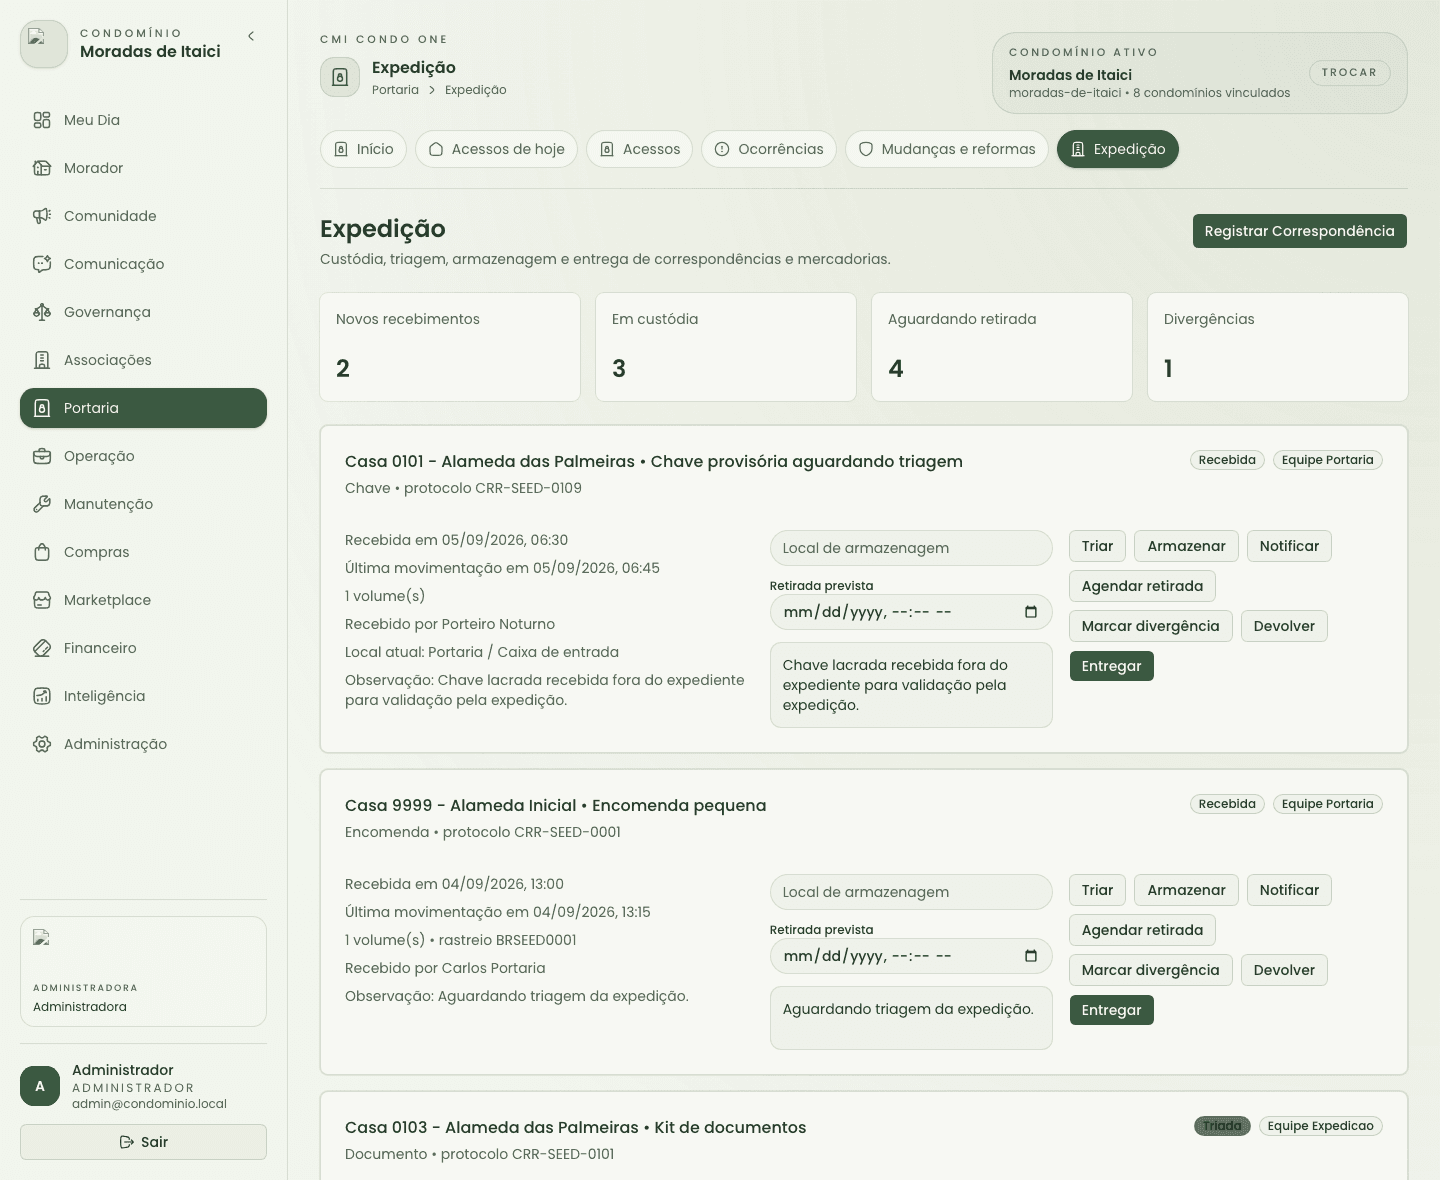Click the Associações building icon
Image resolution: width=1440 pixels, height=1180 pixels.
pyautogui.click(x=42, y=360)
